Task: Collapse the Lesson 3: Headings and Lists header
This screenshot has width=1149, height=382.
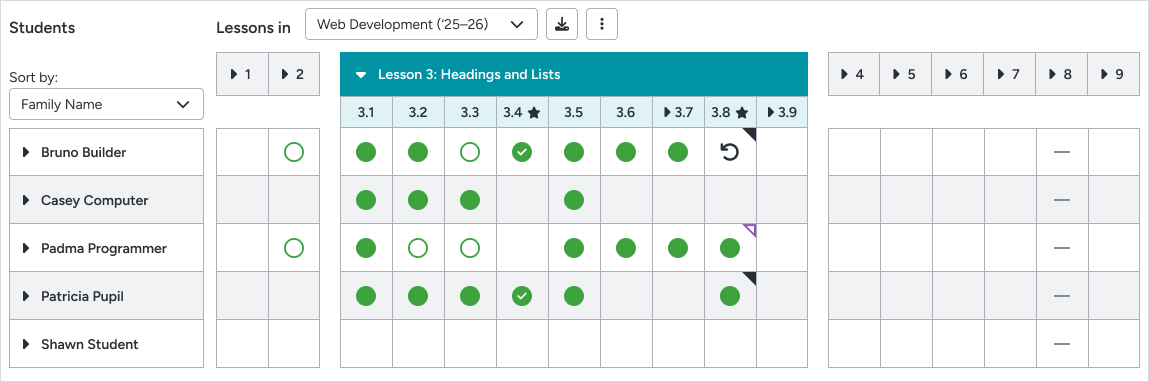Action: 574,74
